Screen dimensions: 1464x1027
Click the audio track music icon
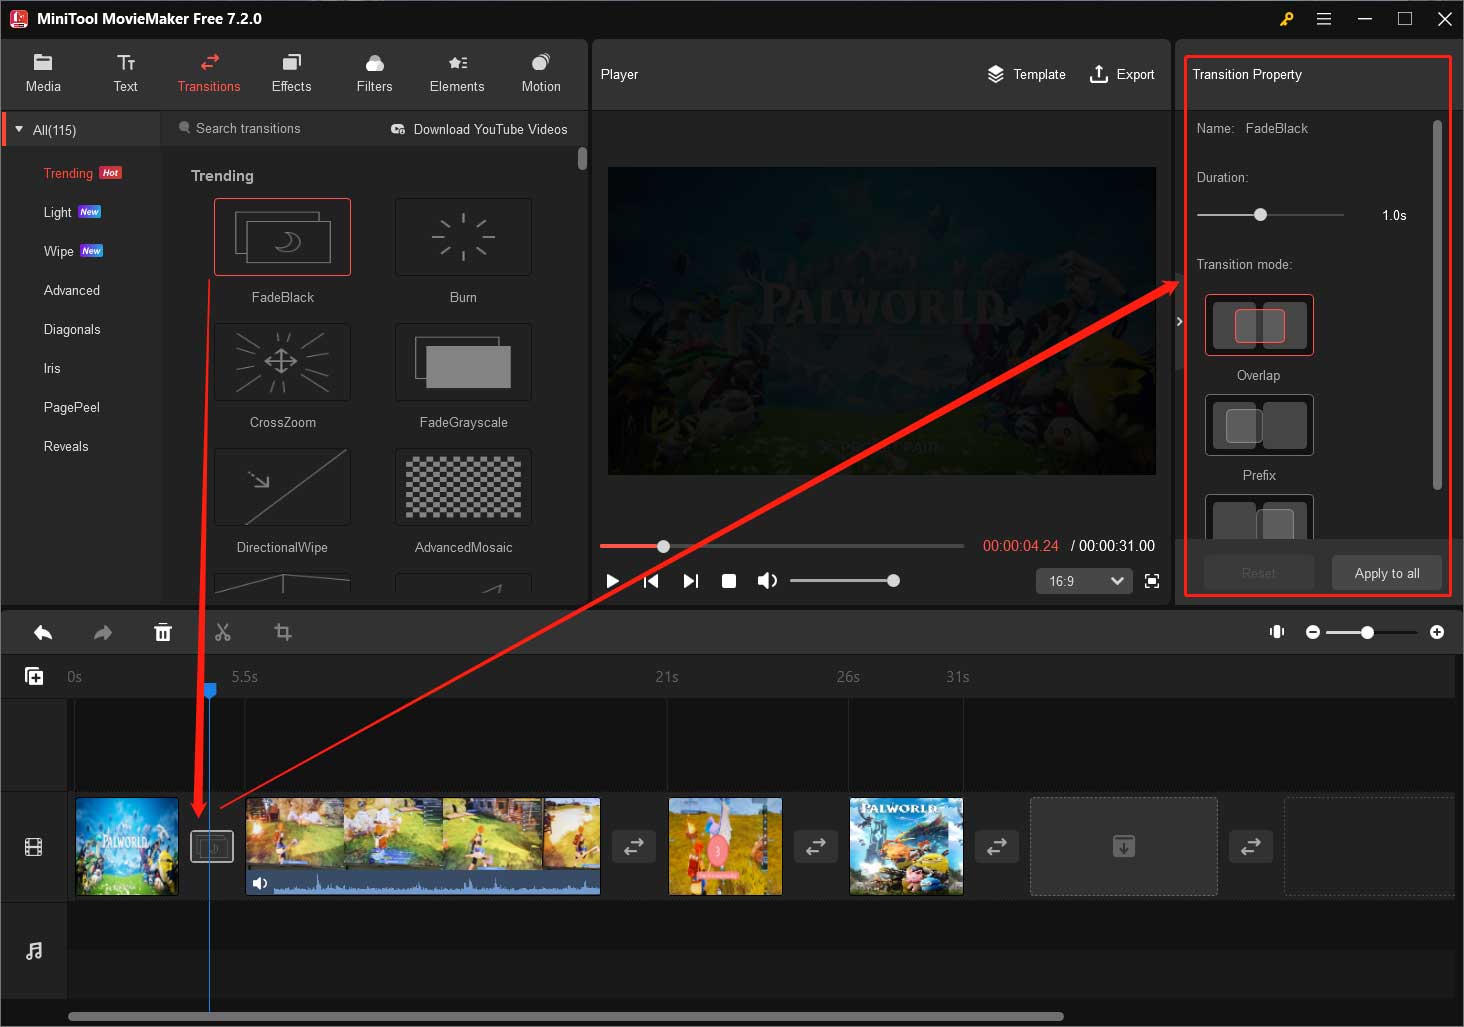click(34, 951)
